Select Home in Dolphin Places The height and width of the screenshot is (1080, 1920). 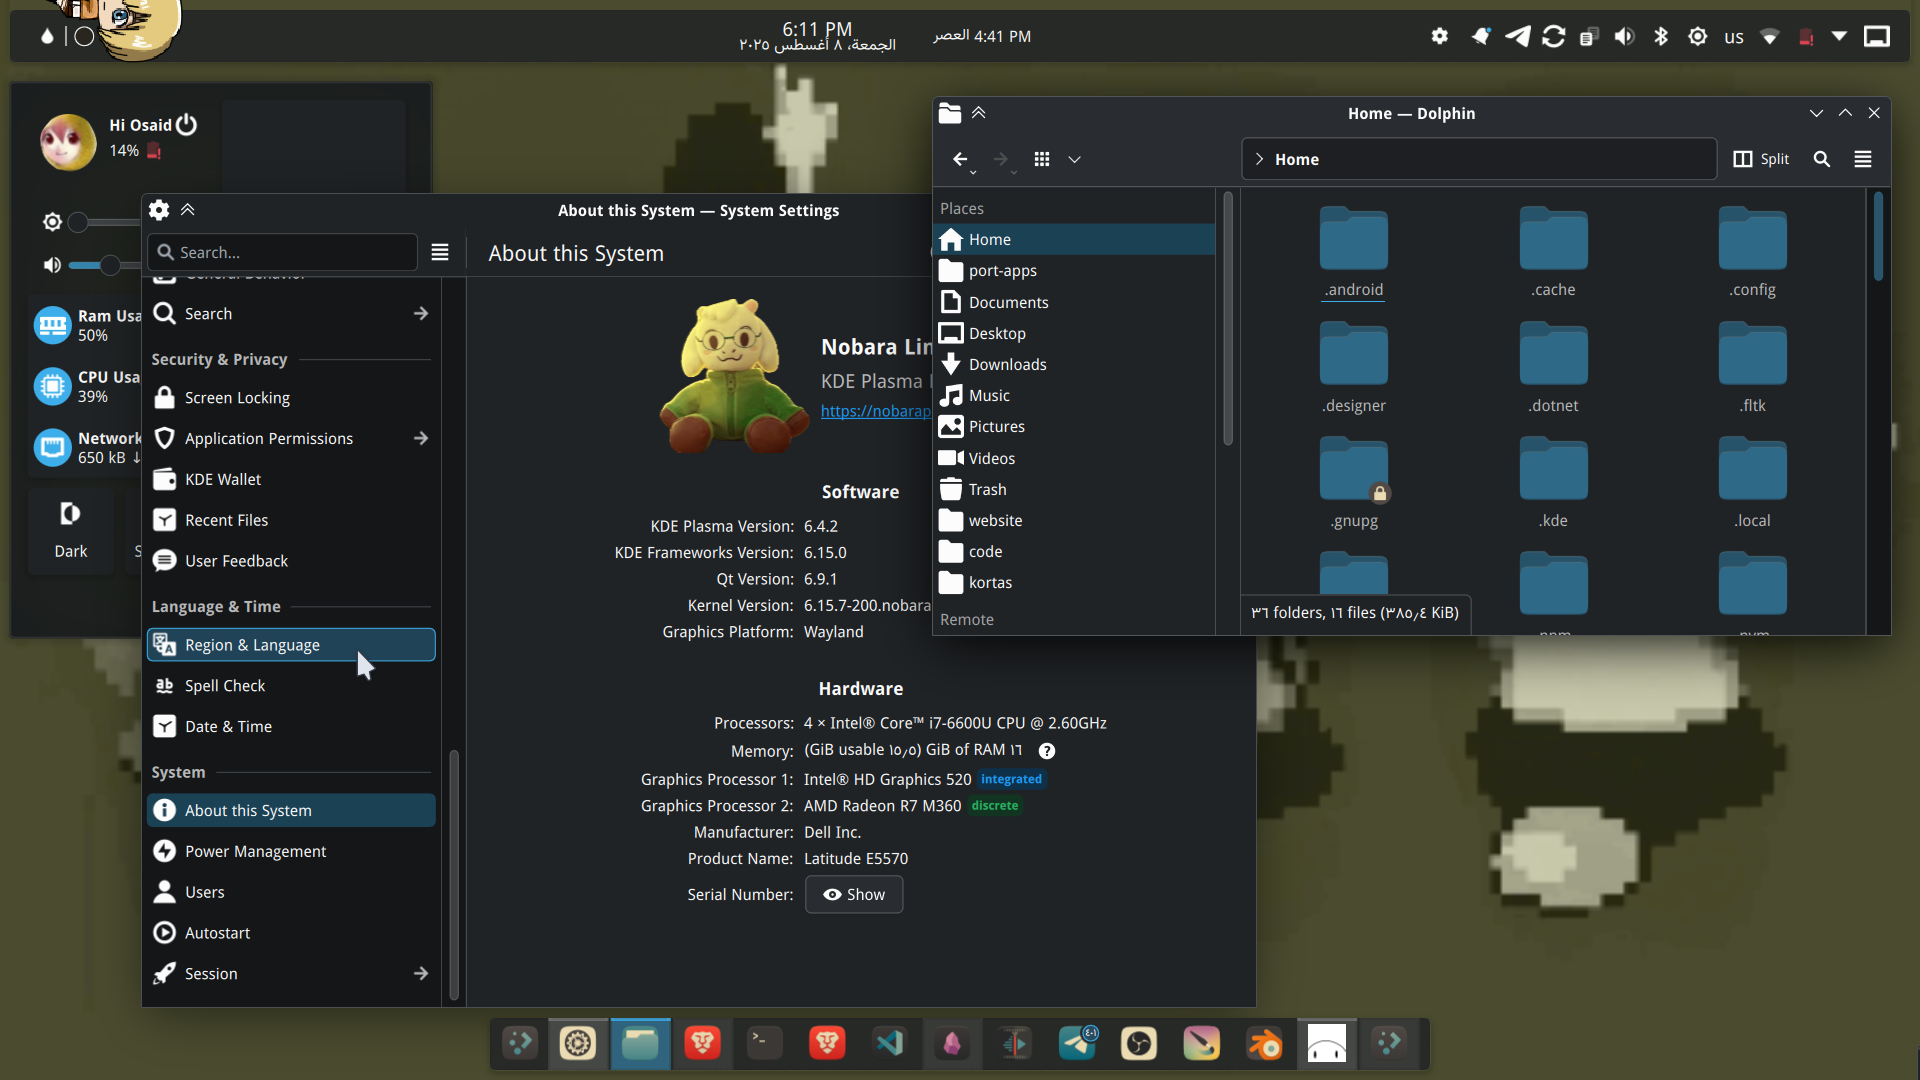[1075, 240]
